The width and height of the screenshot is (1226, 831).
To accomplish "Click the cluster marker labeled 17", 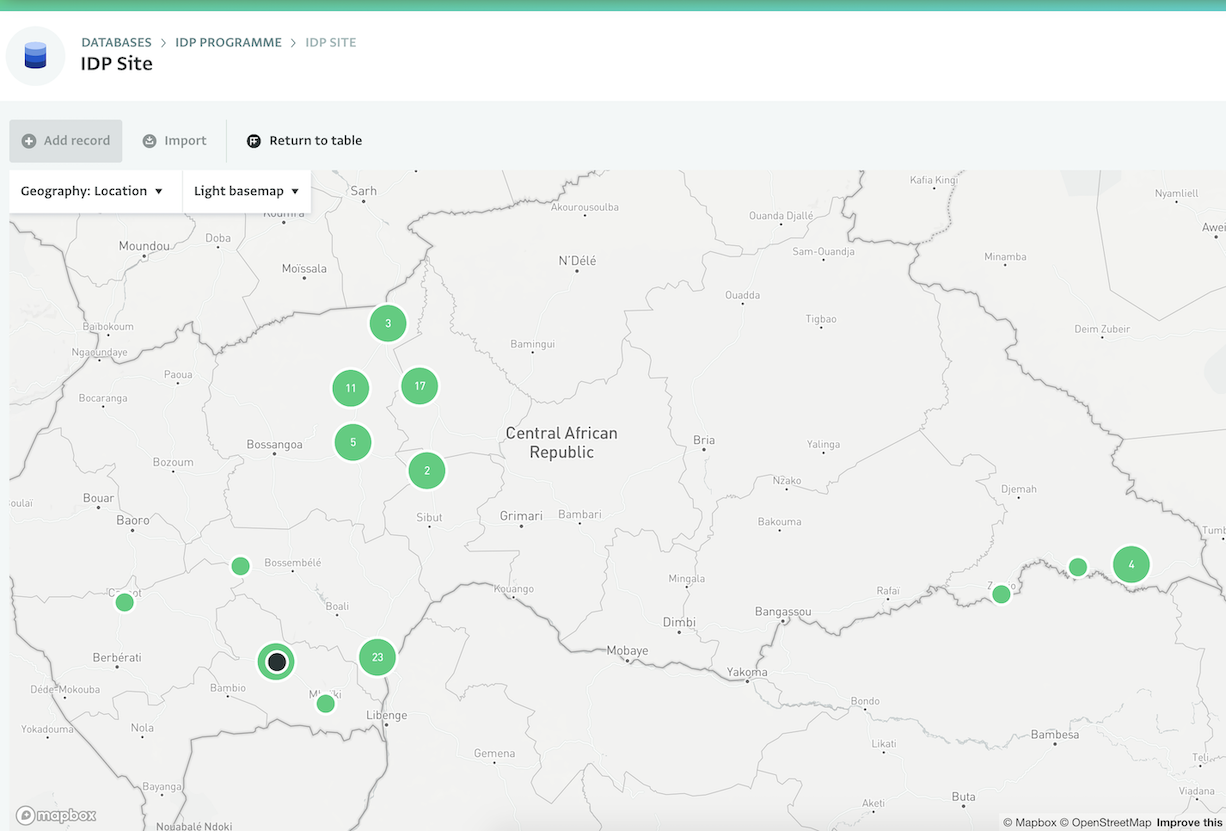I will (420, 386).
